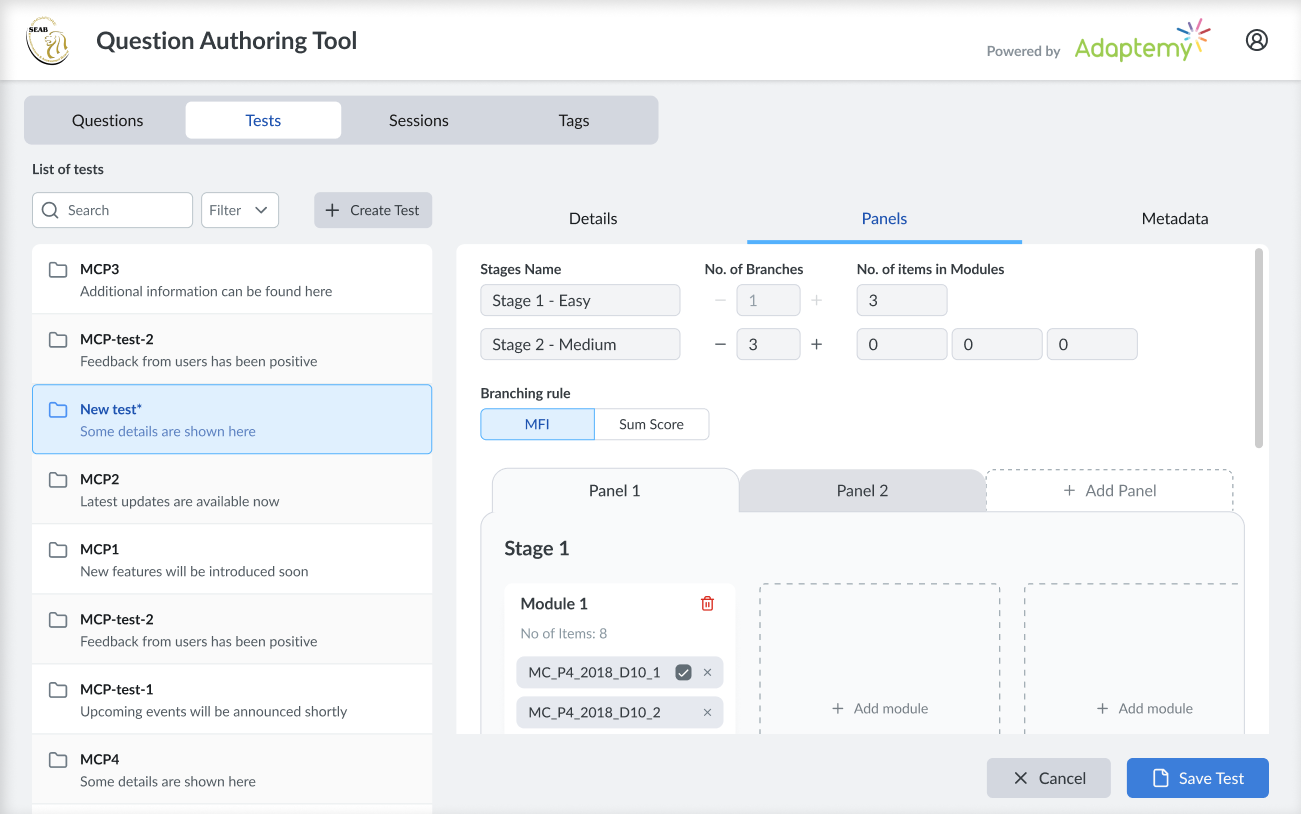Switch to Panel 2 tab
1301x814 pixels.
(862, 490)
